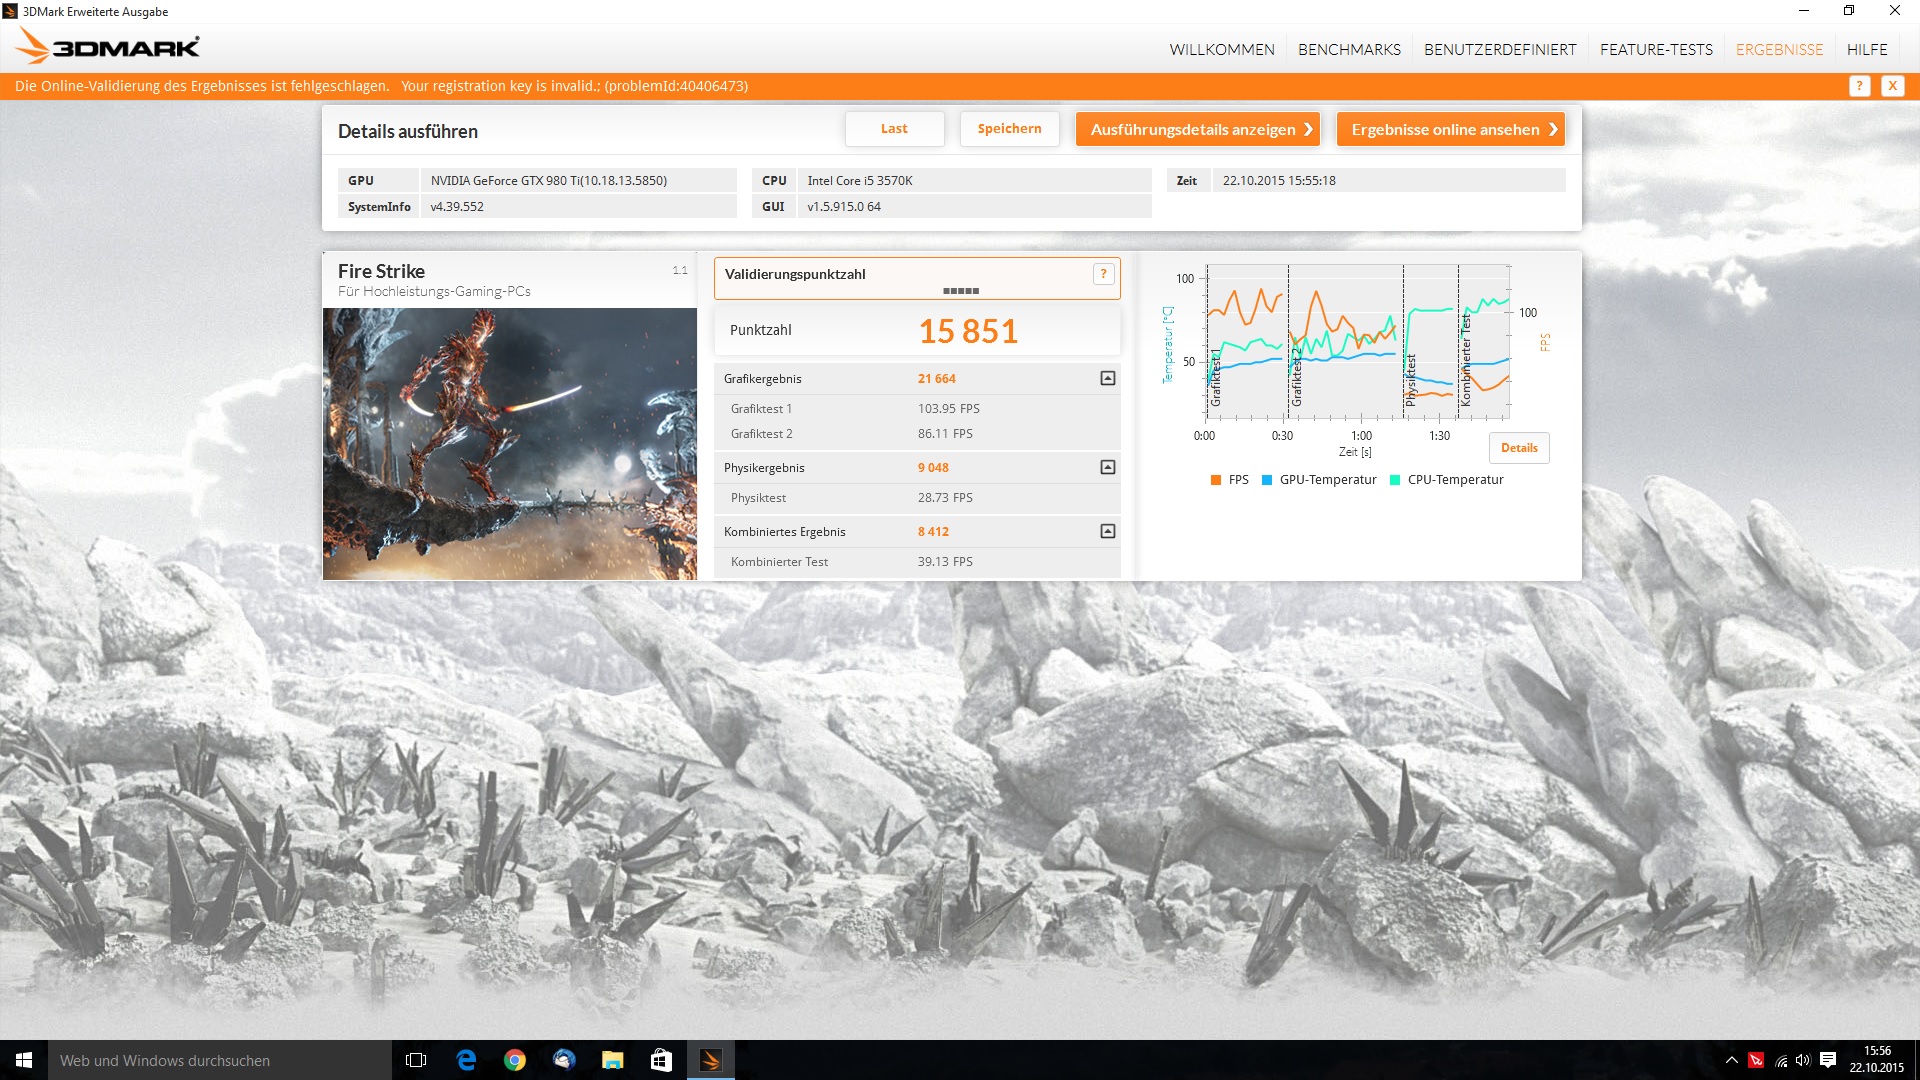Open the FEATURE-TESTS tab
The width and height of the screenshot is (1920, 1080).
(x=1656, y=49)
